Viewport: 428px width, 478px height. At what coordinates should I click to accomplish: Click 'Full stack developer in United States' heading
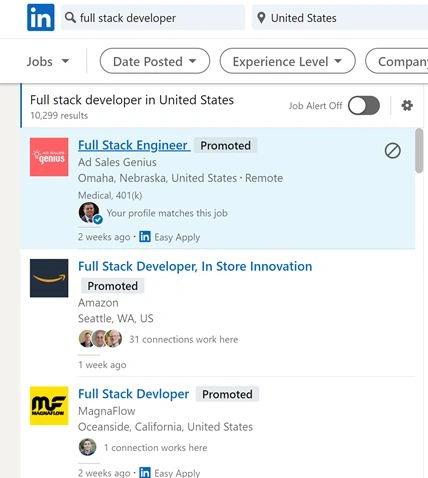132,100
